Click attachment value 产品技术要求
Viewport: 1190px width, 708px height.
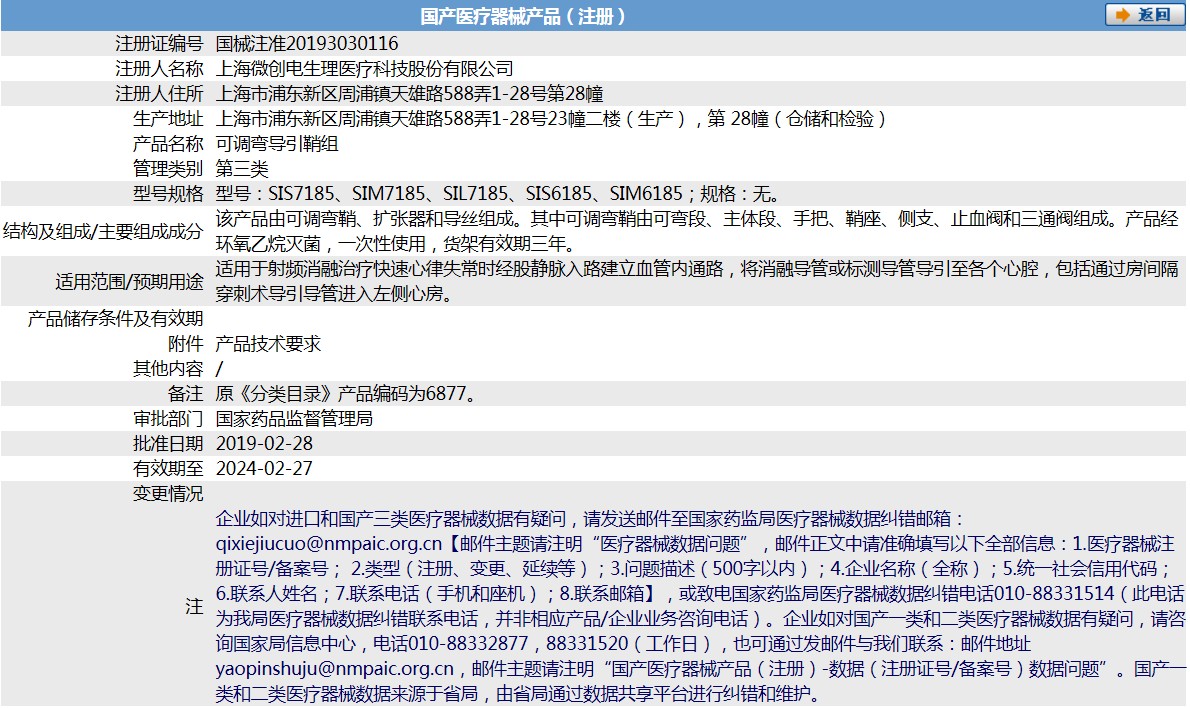click(269, 344)
